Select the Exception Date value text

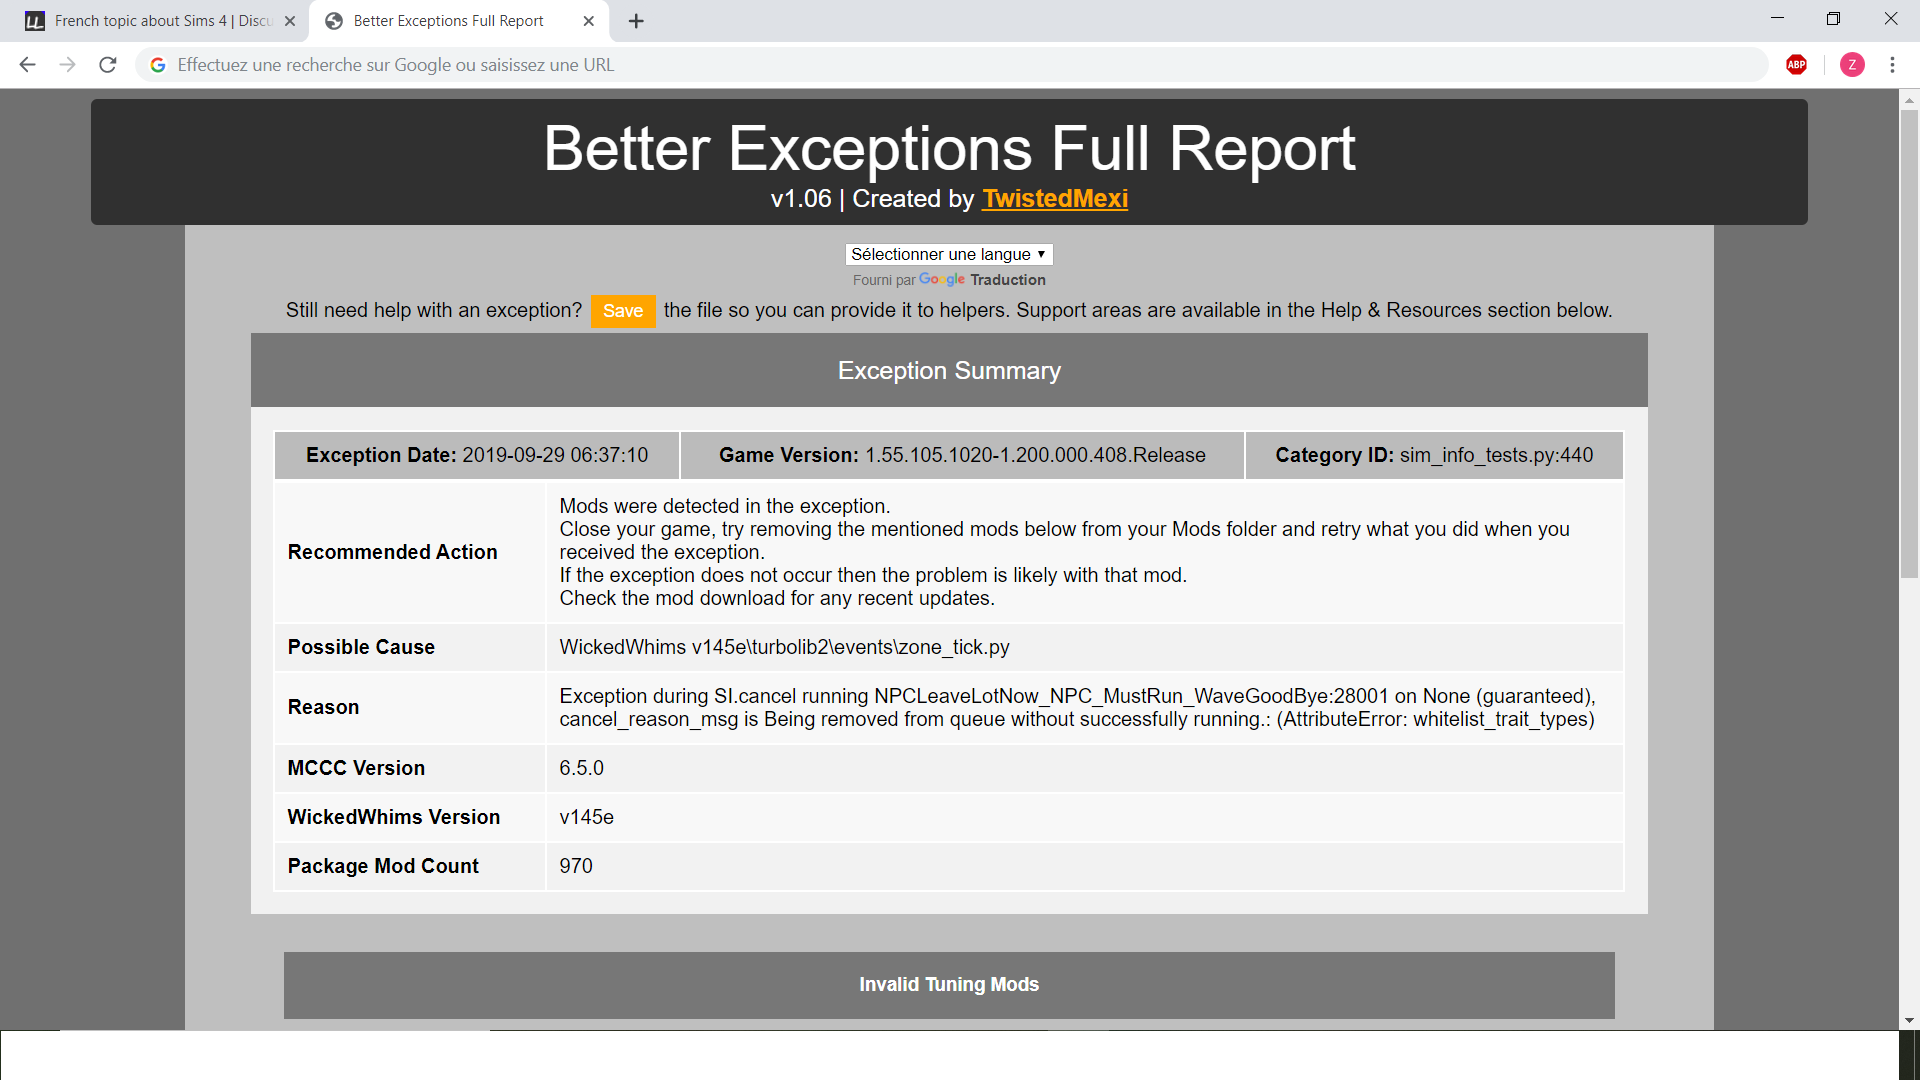pos(555,455)
